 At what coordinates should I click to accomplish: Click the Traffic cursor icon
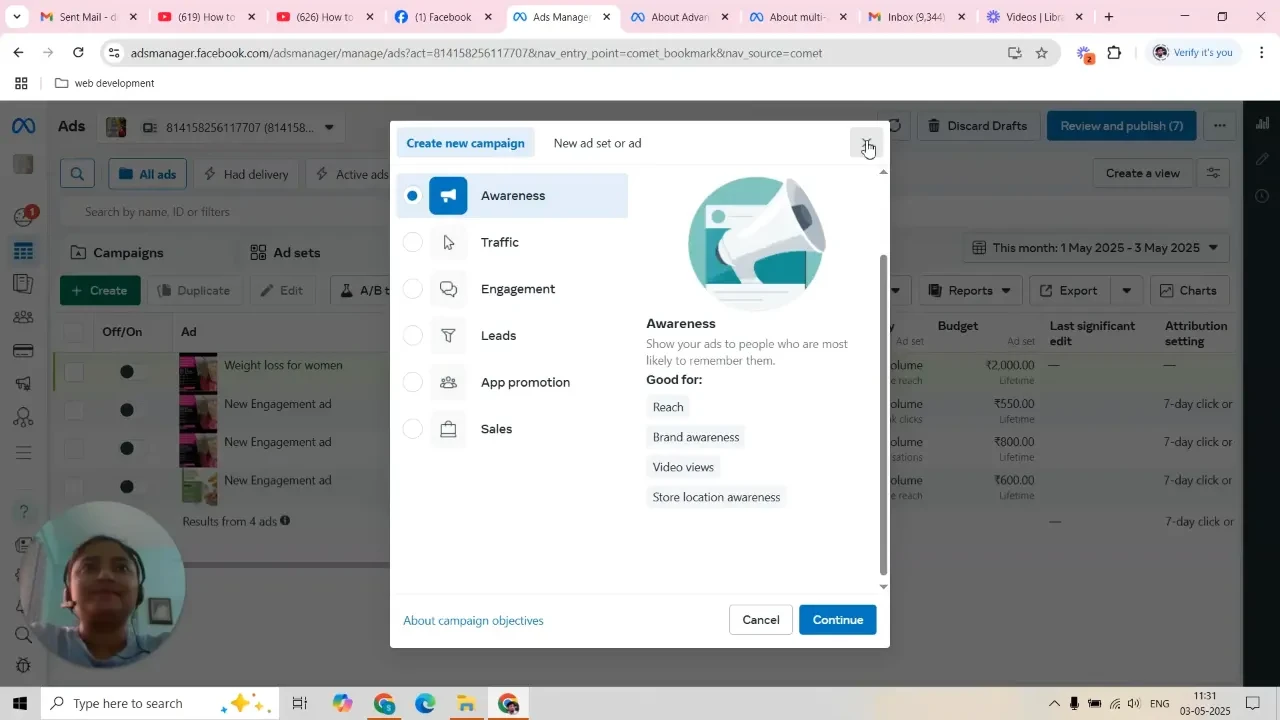pyautogui.click(x=448, y=243)
